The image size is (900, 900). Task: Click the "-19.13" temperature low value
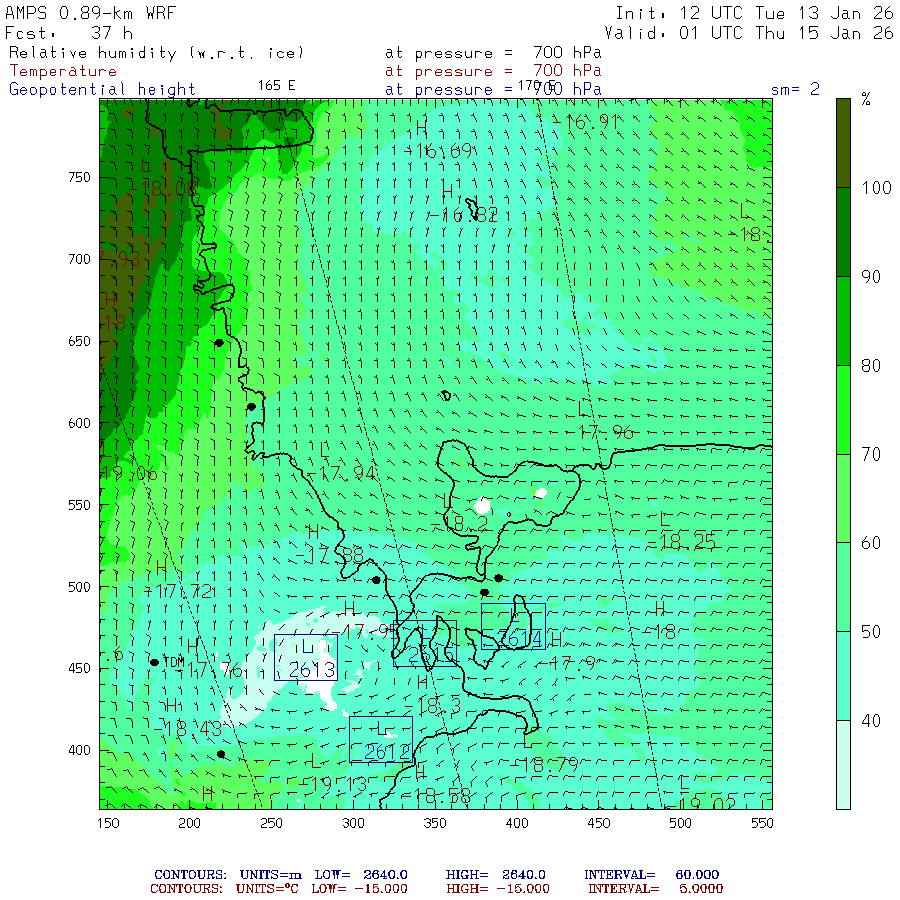point(333,785)
